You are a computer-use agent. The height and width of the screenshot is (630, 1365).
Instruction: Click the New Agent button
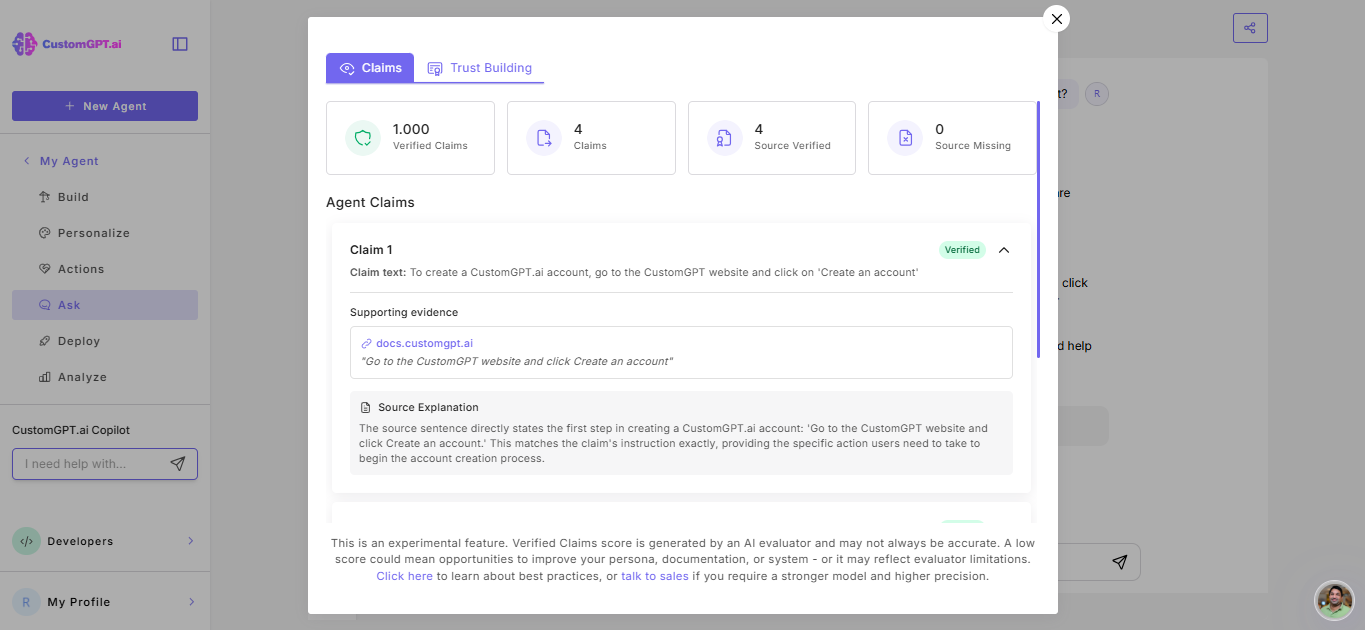105,106
